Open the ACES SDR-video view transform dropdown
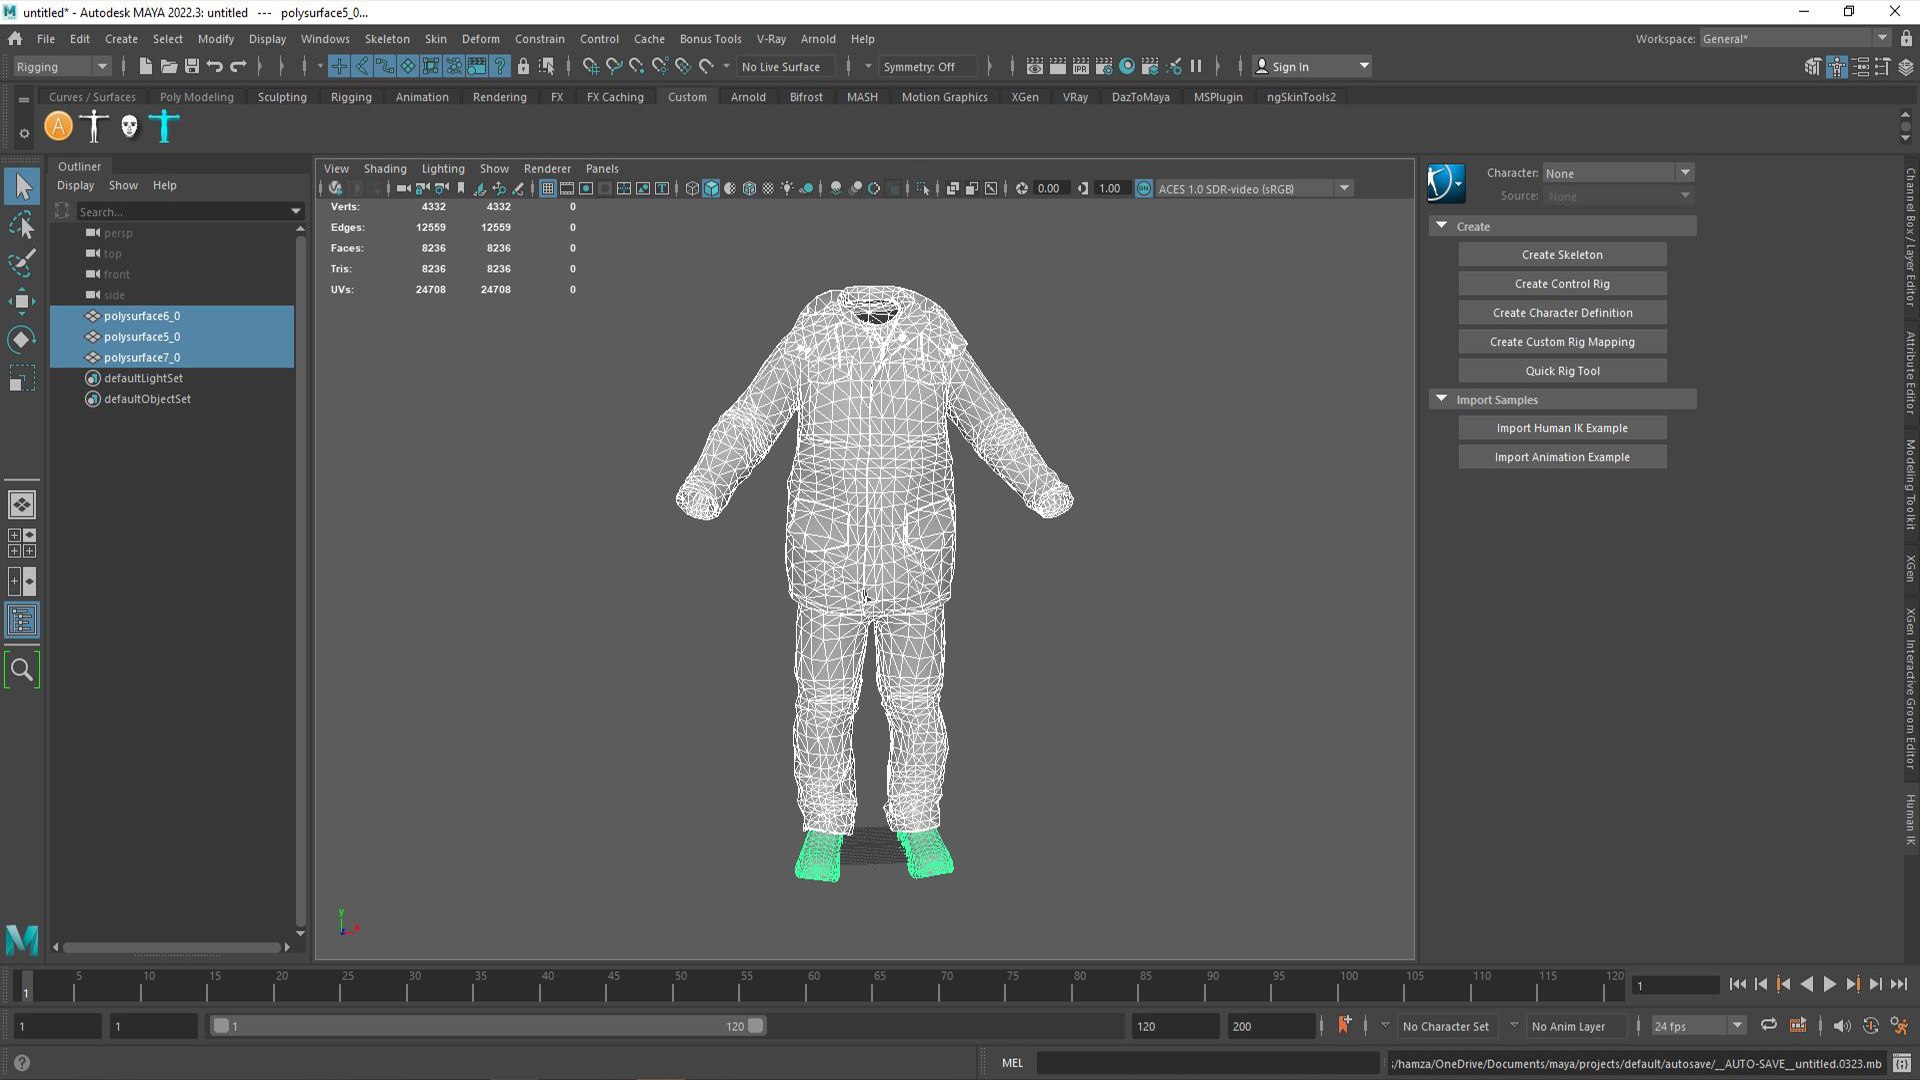The width and height of the screenshot is (1920, 1080). [x=1255, y=189]
